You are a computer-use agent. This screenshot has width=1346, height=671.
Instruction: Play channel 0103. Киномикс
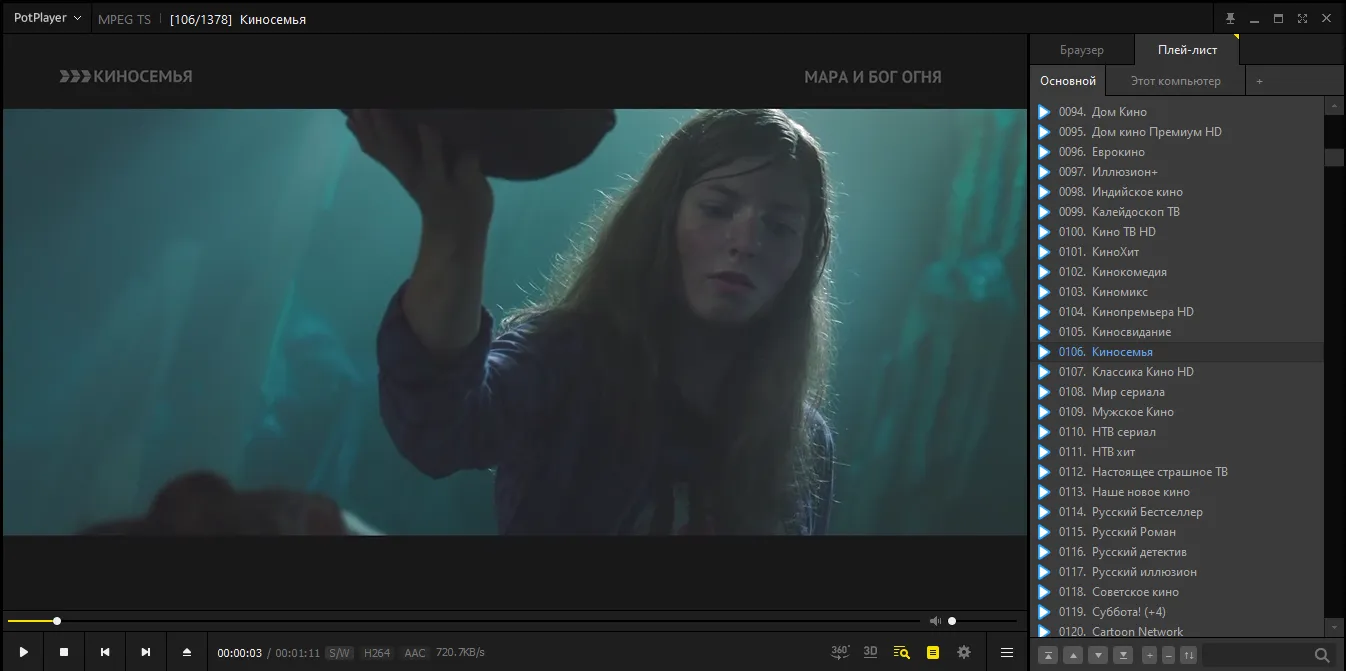(1176, 292)
